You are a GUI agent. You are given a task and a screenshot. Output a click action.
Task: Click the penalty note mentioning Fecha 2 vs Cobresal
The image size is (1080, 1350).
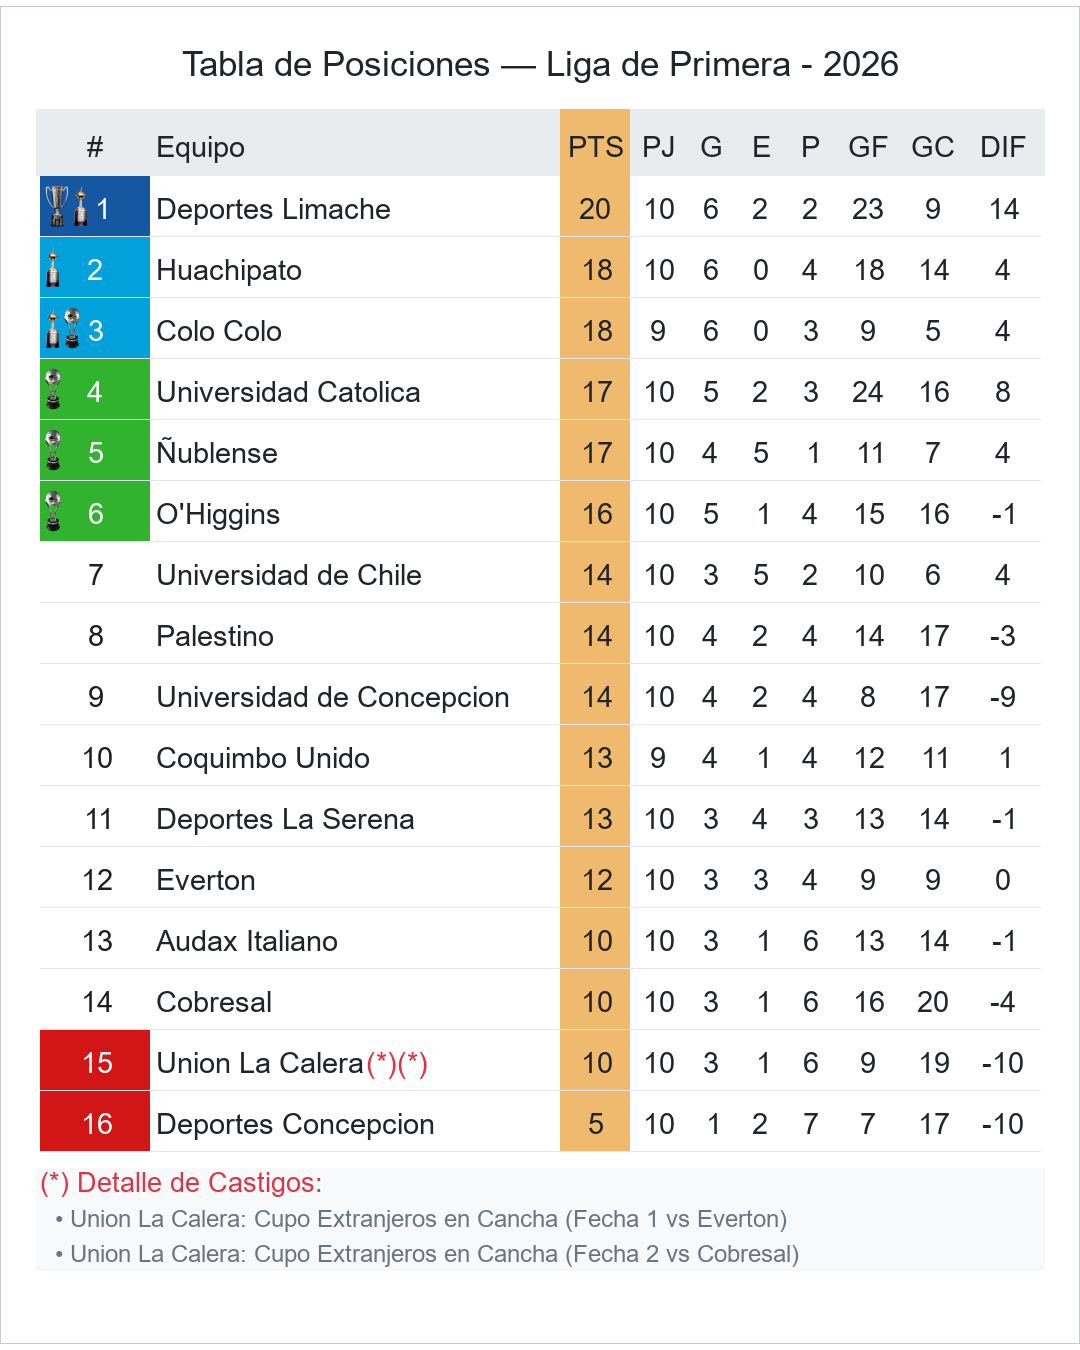(x=434, y=1254)
